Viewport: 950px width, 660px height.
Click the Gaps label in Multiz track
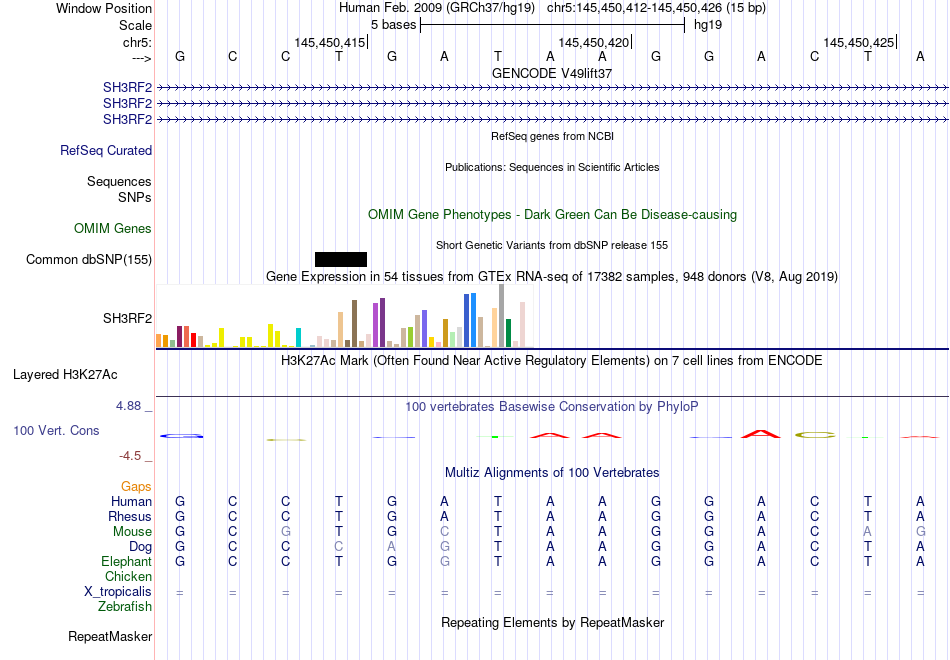coord(136,486)
